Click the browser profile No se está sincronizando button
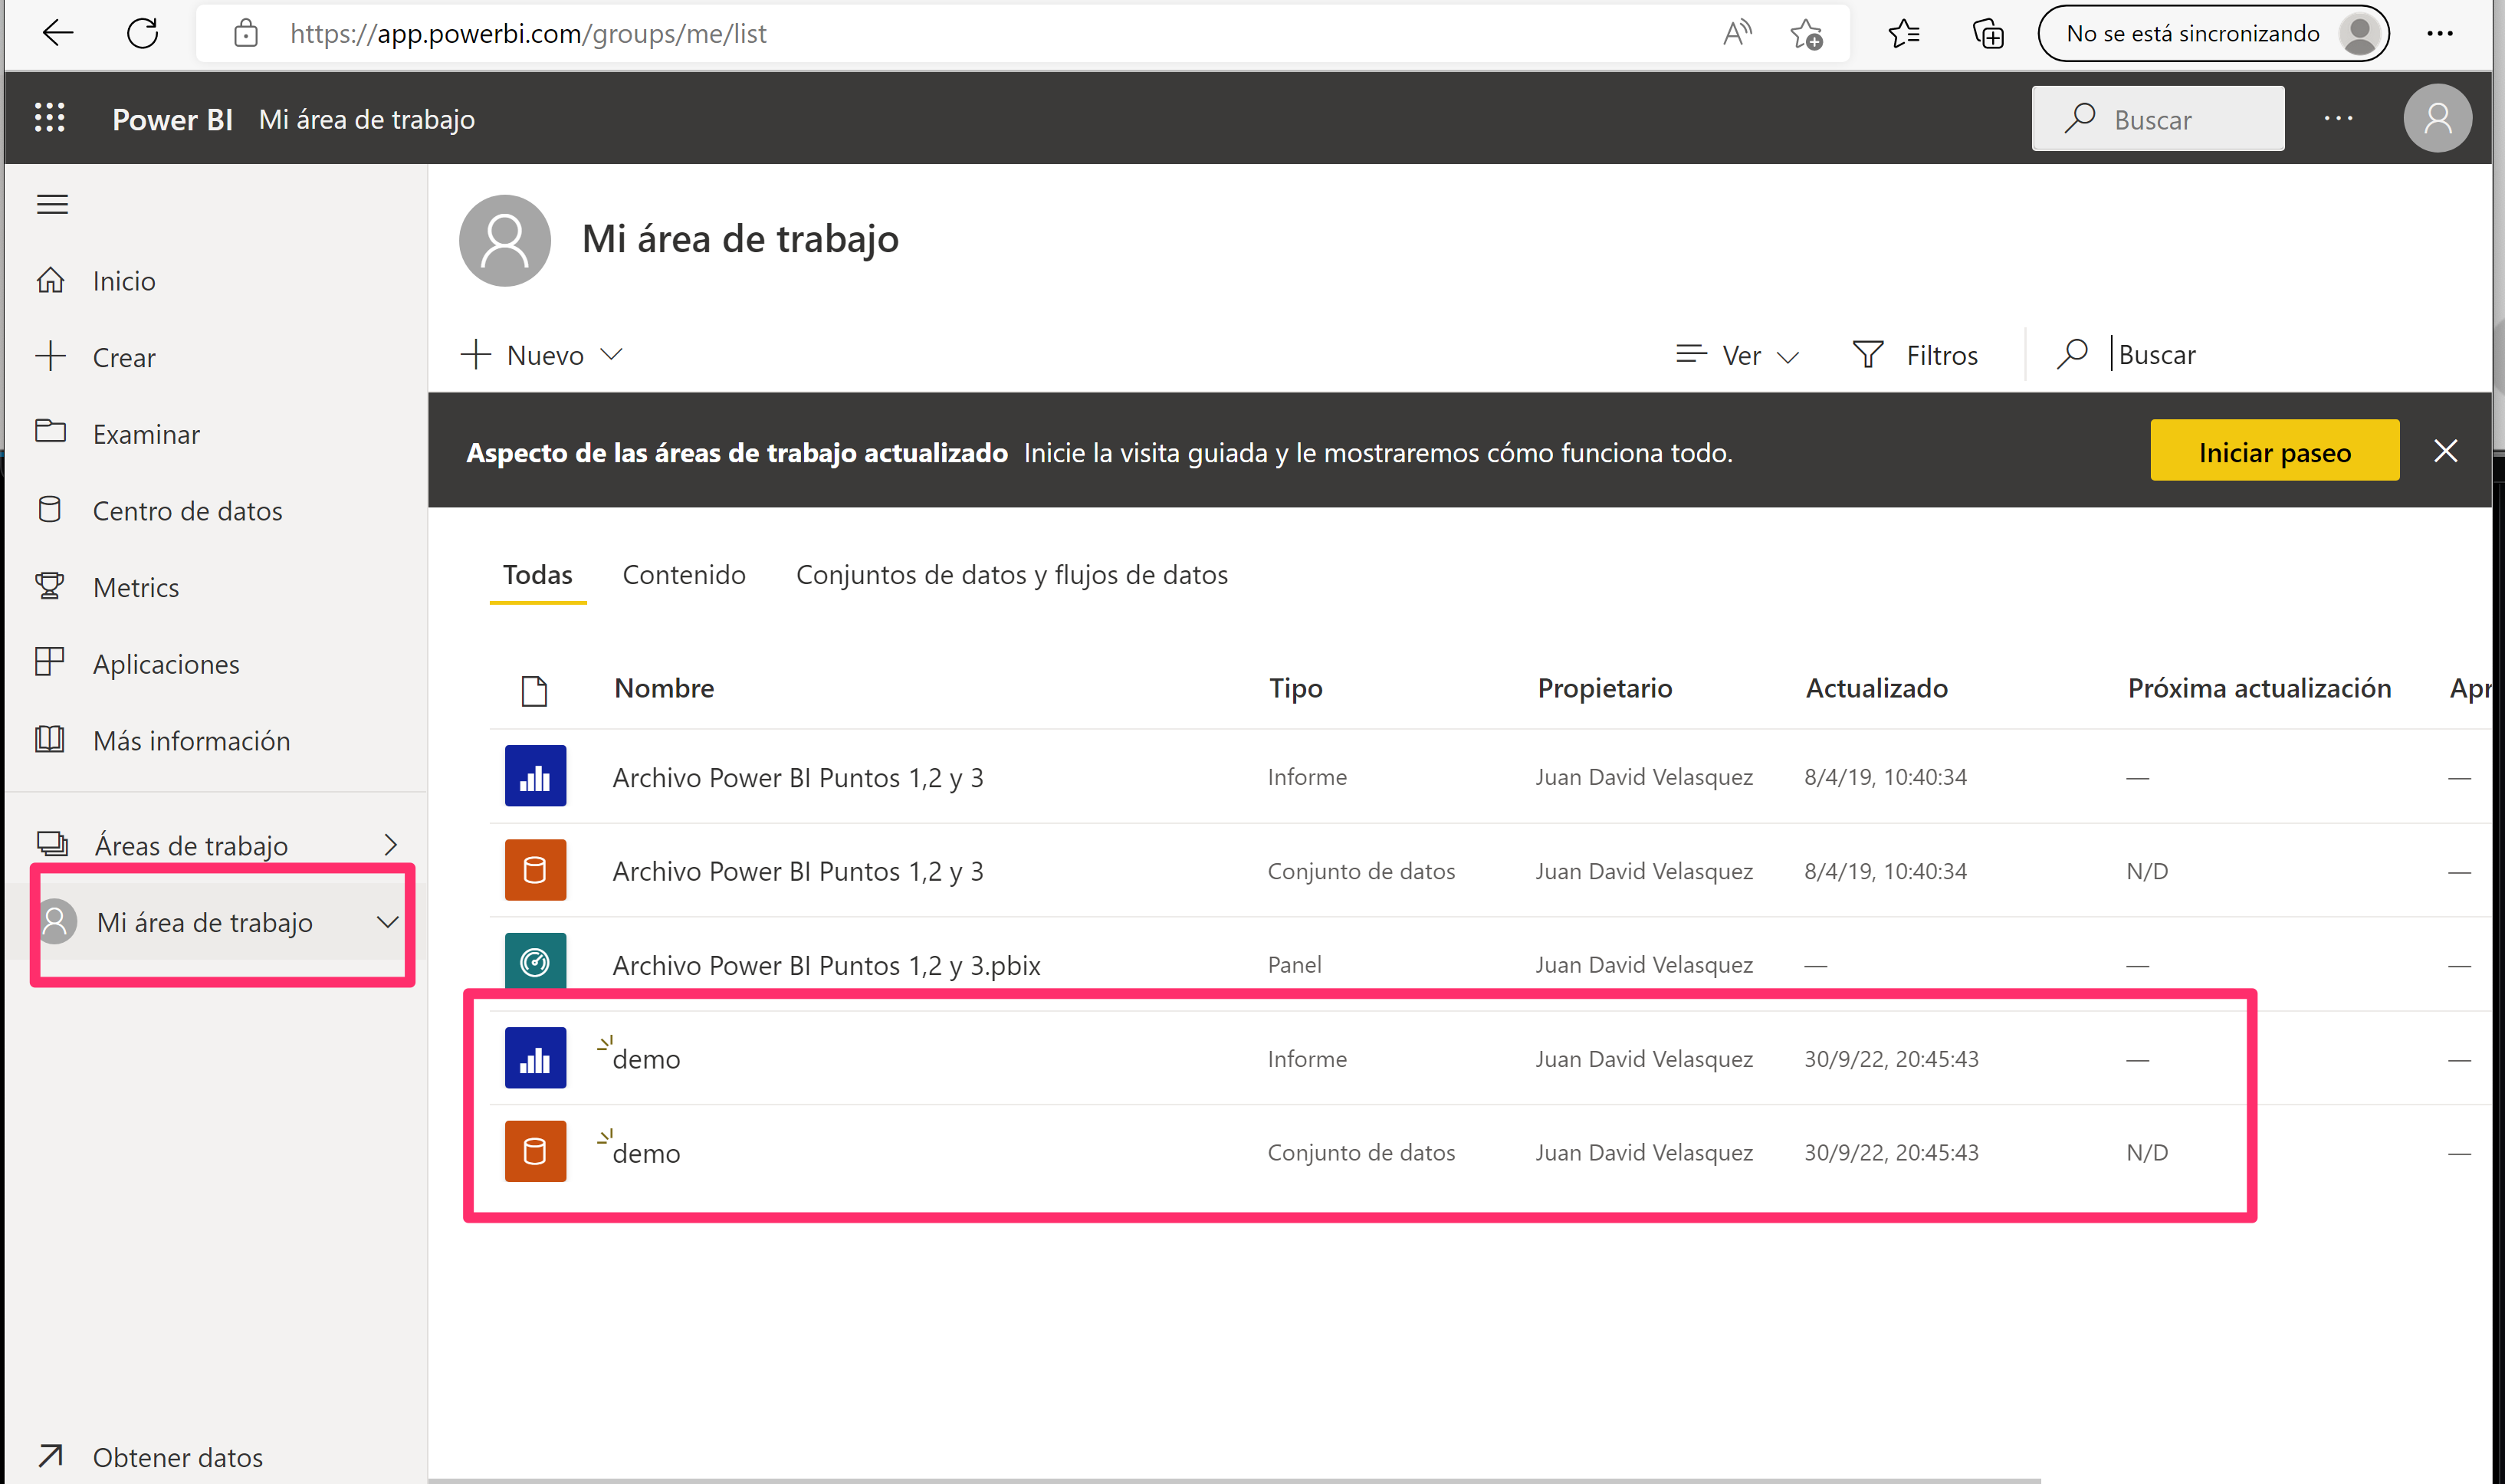 pos(2213,34)
